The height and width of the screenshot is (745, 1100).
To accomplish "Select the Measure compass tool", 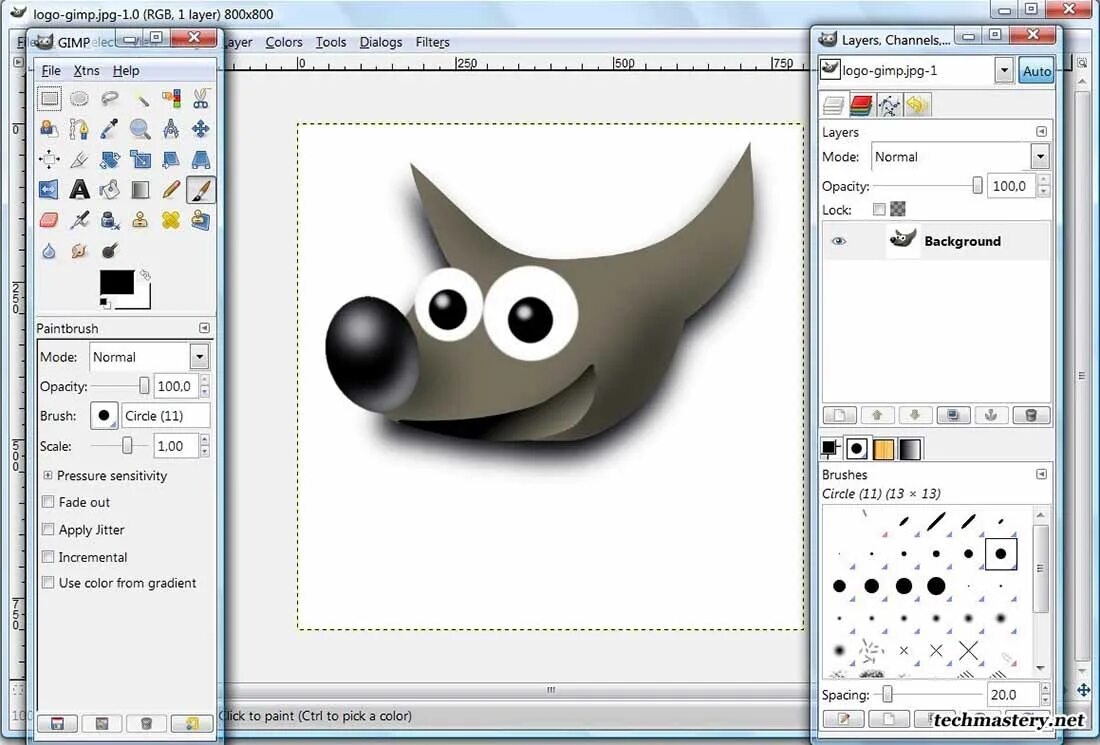I will pyautogui.click(x=170, y=129).
